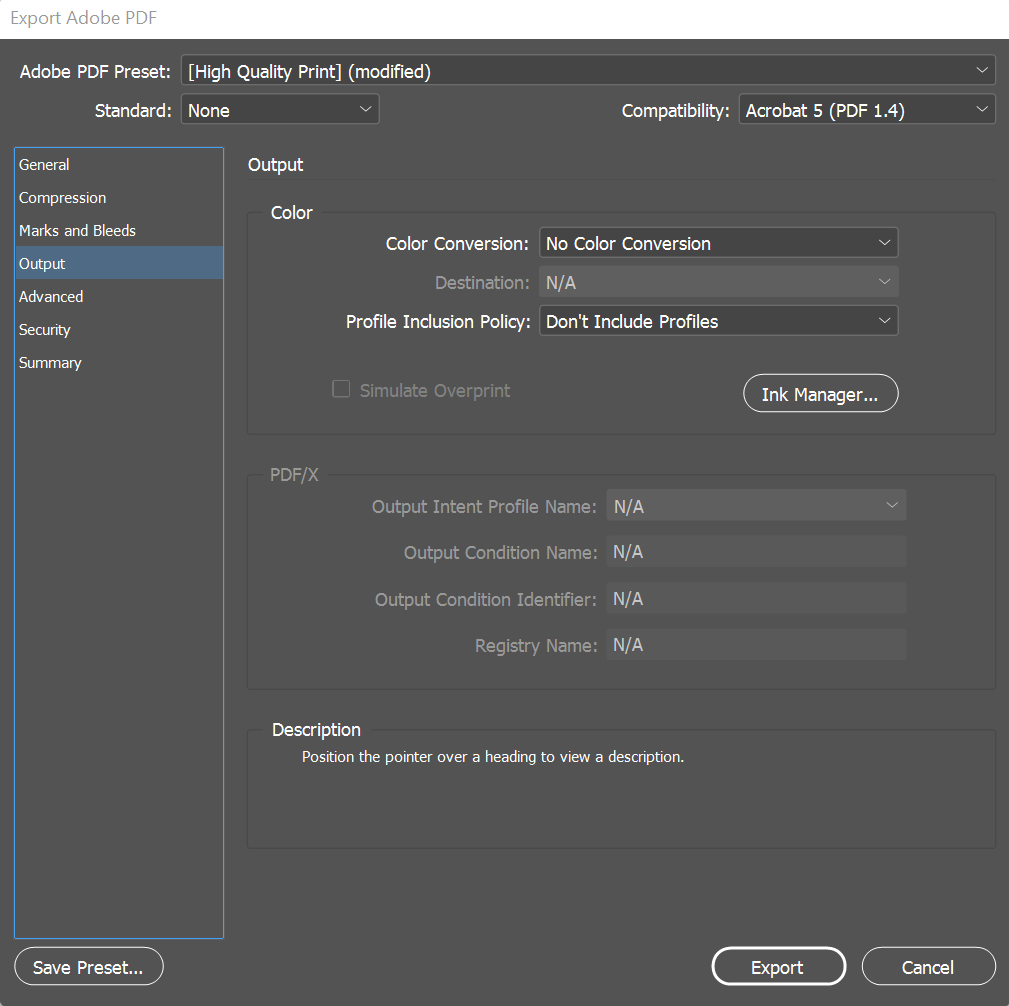Expand the Profile Inclusion Policy dropdown
1009x1006 pixels.
[x=718, y=321]
